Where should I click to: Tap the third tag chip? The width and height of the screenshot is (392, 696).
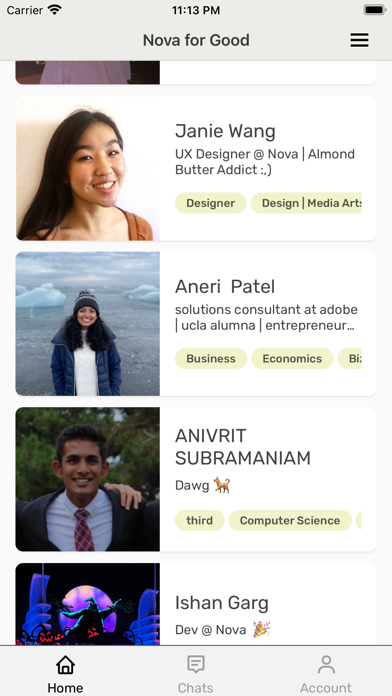point(199,521)
